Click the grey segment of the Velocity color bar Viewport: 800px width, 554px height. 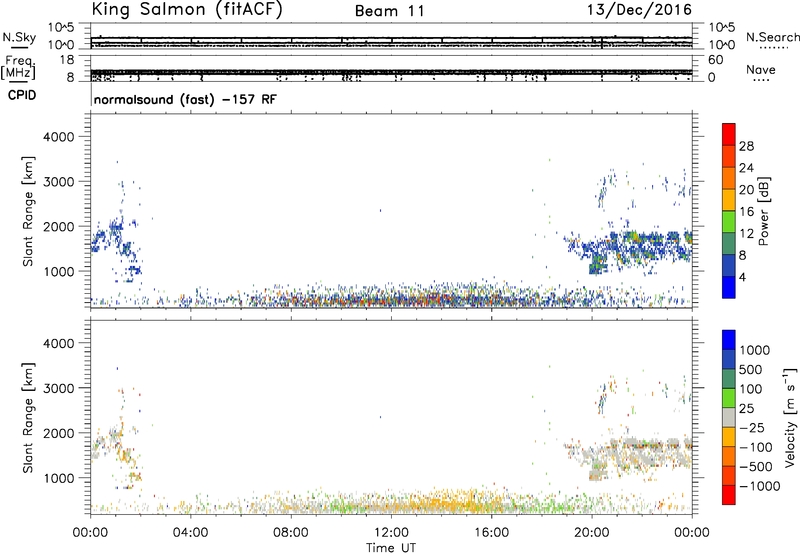coord(729,418)
